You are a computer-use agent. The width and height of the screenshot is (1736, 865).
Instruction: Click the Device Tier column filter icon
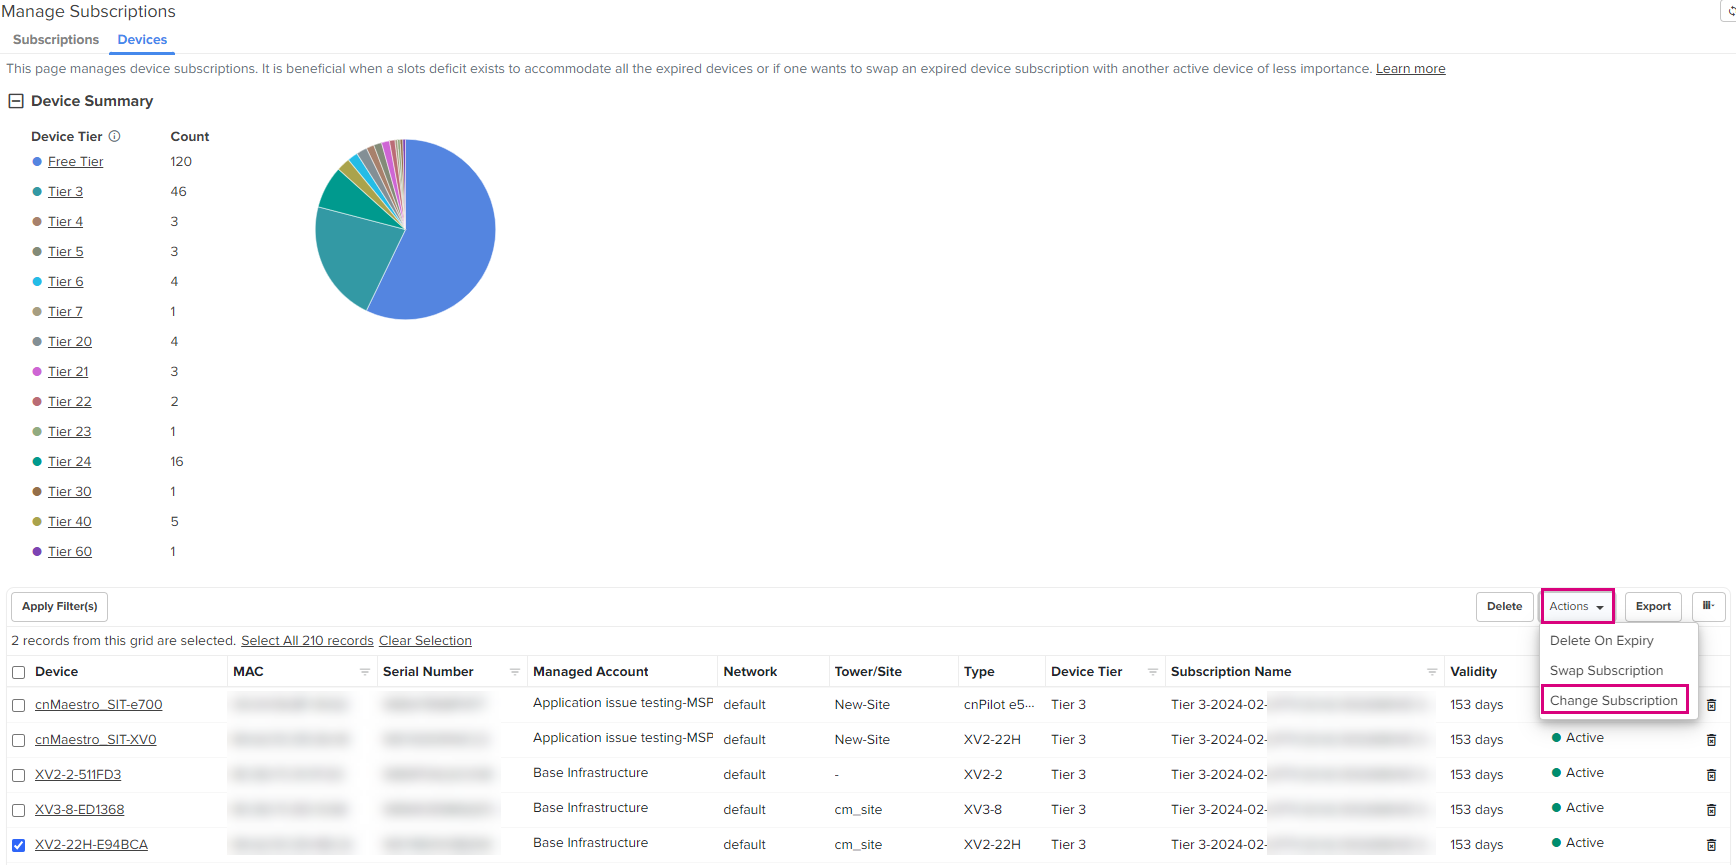click(1153, 672)
